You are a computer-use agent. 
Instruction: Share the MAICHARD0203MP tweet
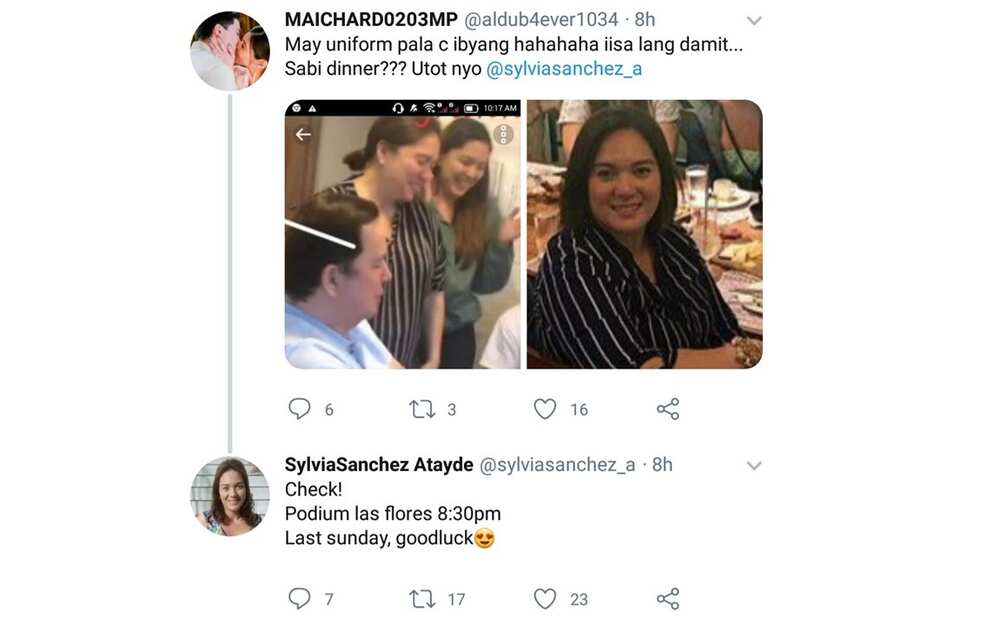(668, 409)
